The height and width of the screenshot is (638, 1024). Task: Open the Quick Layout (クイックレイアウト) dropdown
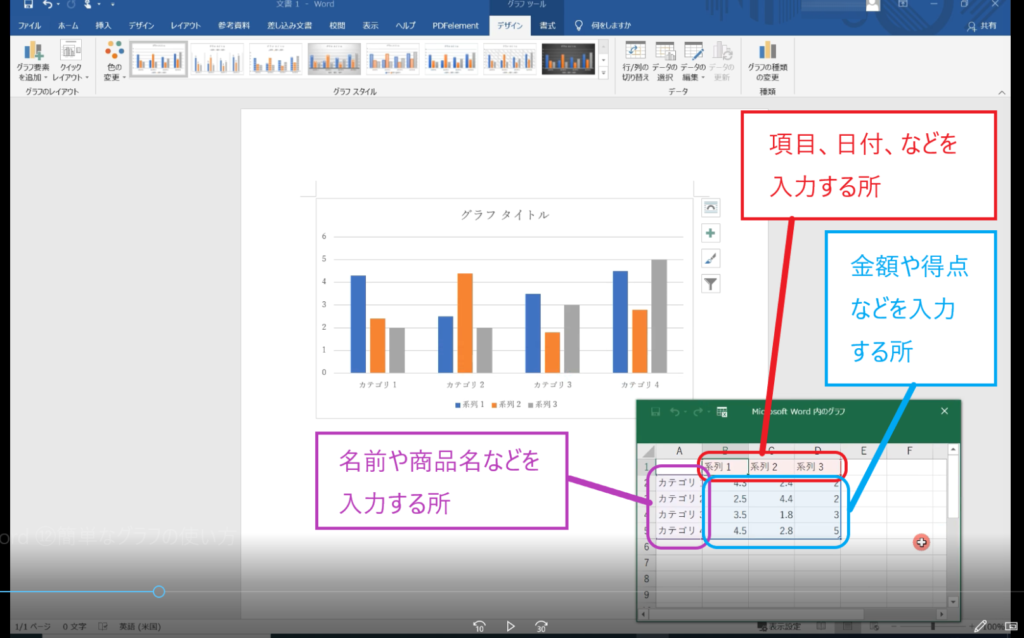coord(71,61)
